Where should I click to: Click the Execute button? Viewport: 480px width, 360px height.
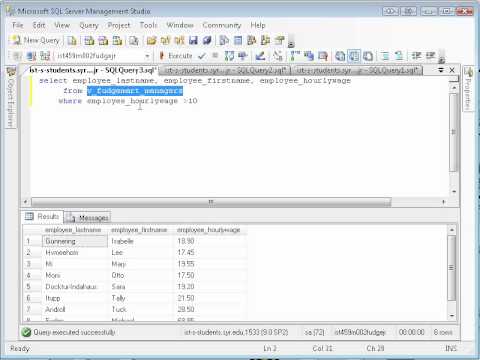coord(176,56)
